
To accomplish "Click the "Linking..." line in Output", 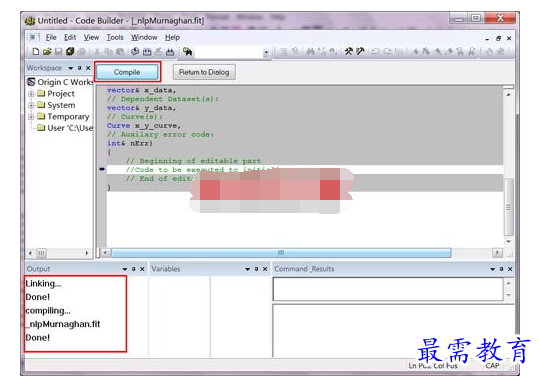I will pyautogui.click(x=43, y=284).
